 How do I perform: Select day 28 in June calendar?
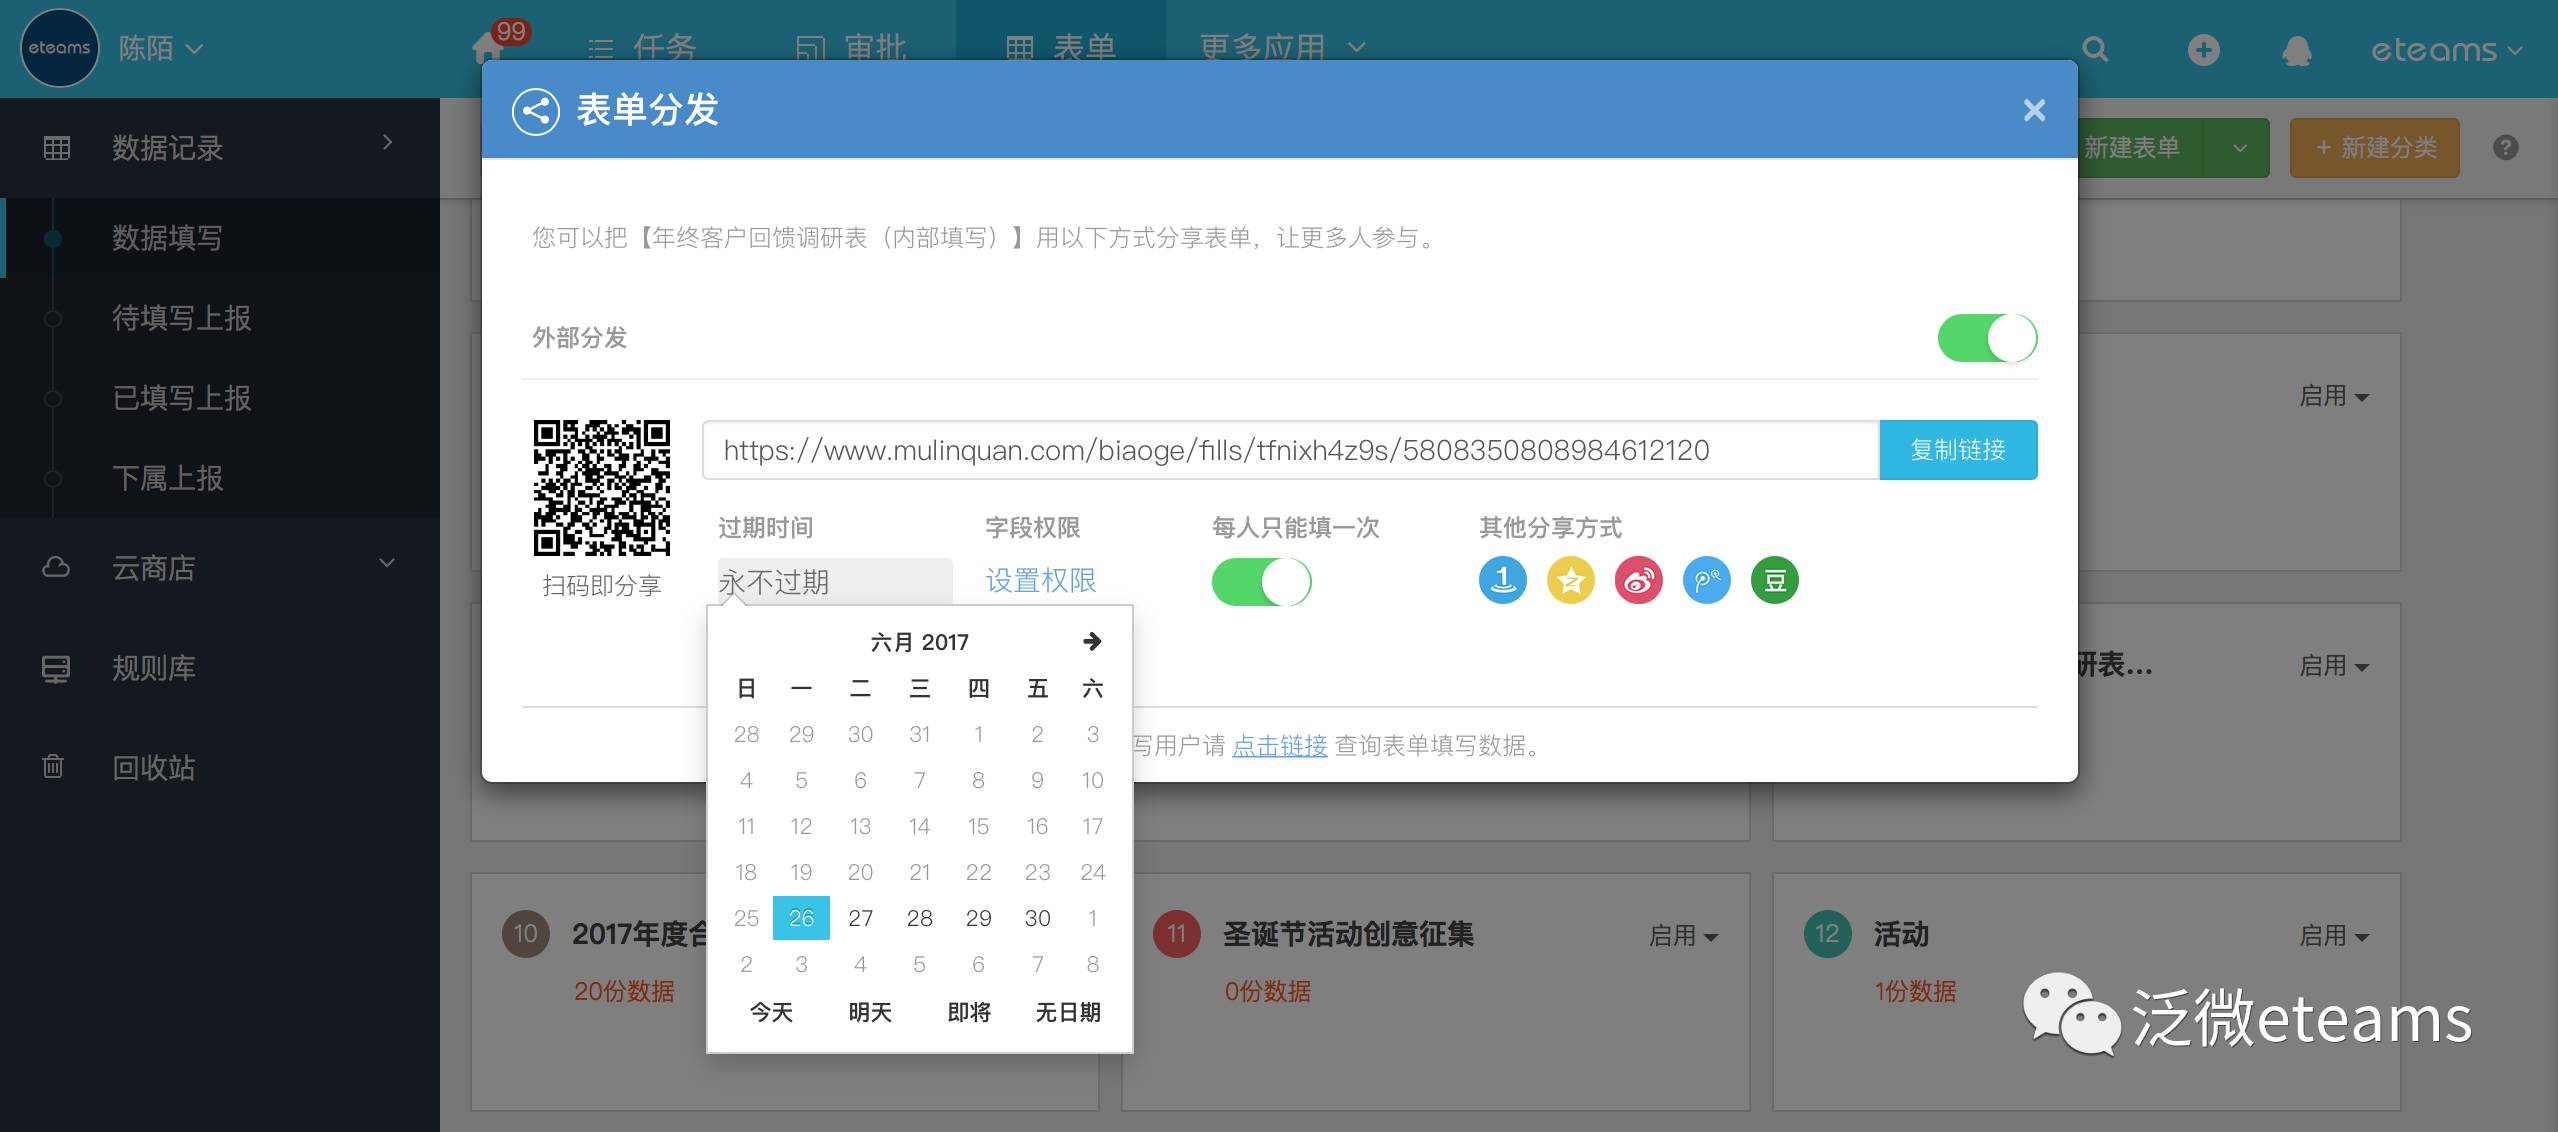(919, 918)
